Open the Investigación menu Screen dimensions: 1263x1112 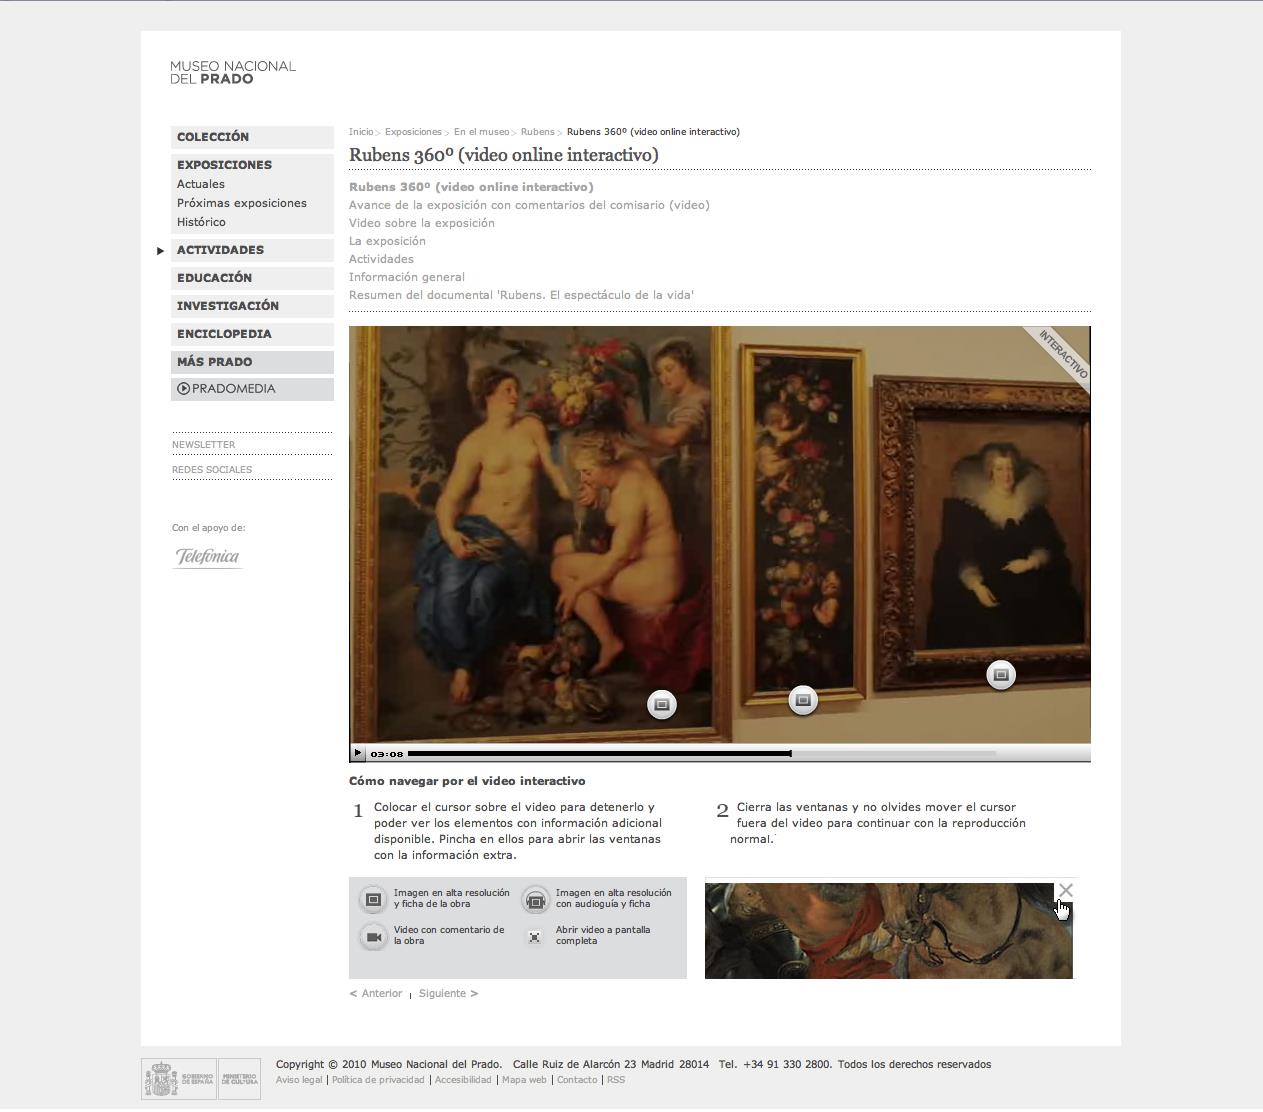[252, 306]
